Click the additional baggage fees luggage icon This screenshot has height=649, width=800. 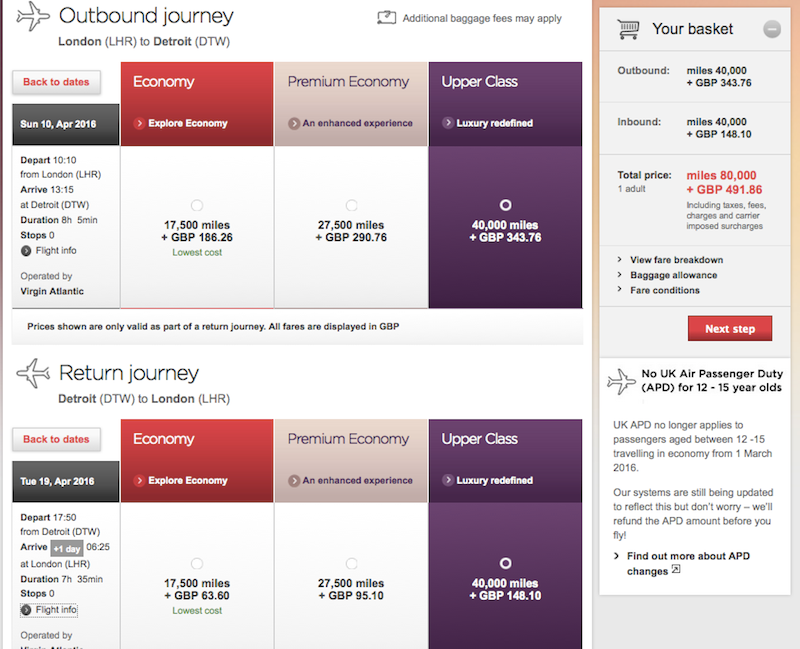[386, 18]
